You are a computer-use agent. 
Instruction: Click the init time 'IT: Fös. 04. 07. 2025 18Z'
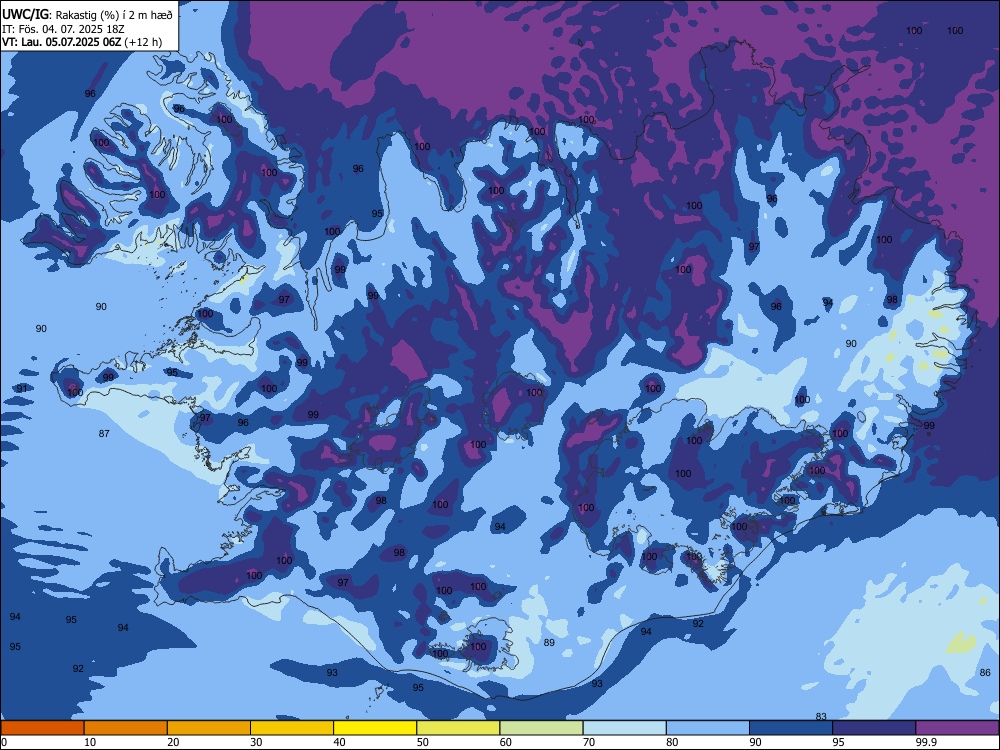(x=63, y=29)
